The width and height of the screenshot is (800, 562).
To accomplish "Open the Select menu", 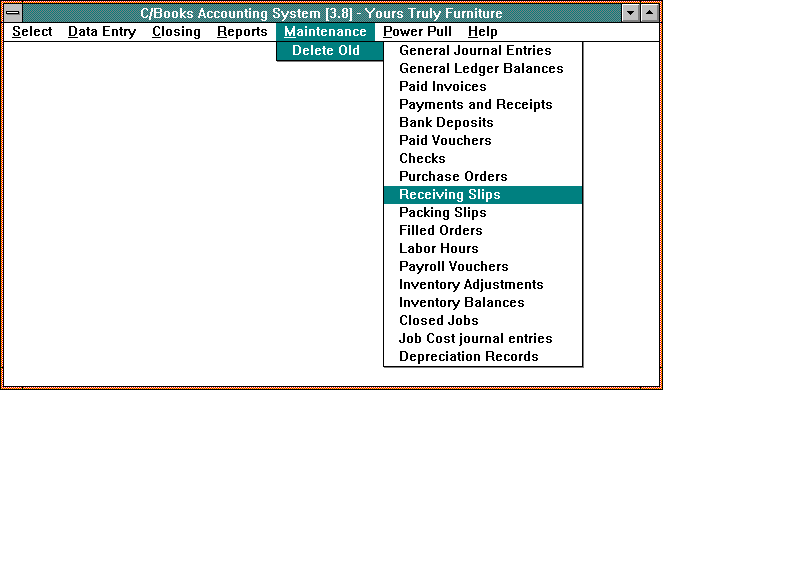I will click(x=32, y=32).
